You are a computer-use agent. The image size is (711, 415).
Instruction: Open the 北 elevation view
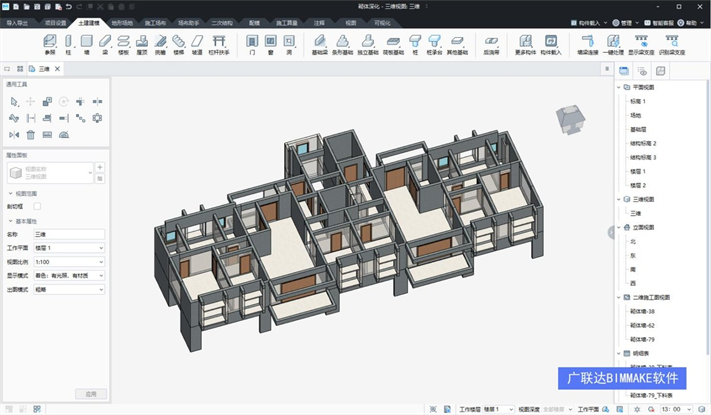633,241
